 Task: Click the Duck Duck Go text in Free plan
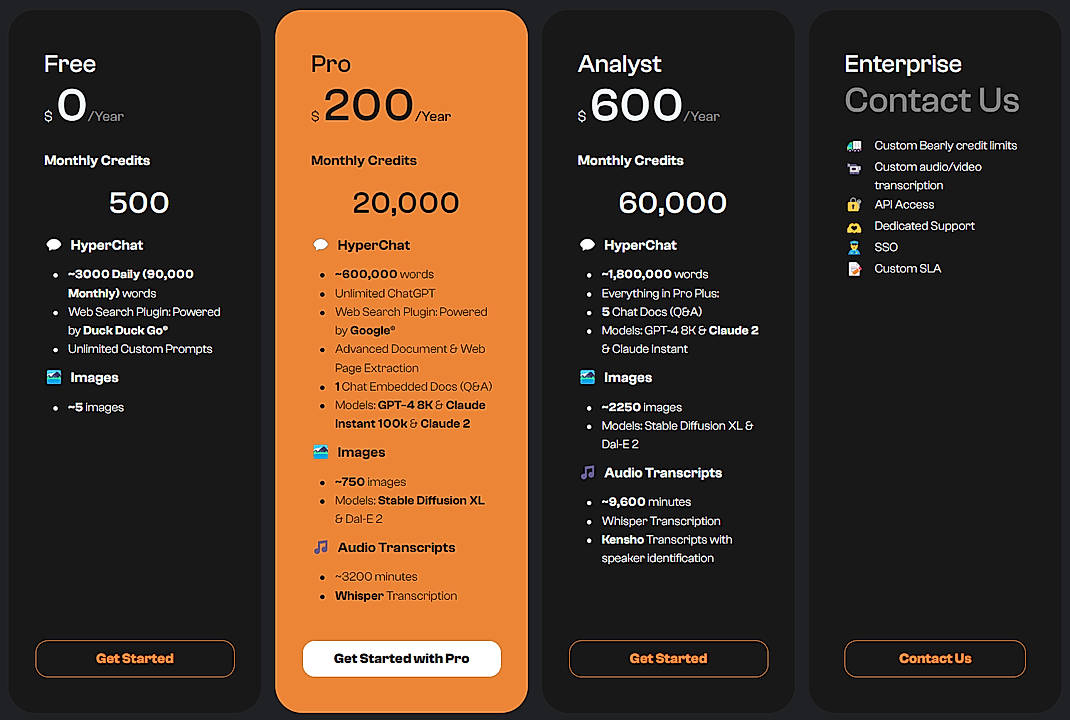(x=122, y=330)
